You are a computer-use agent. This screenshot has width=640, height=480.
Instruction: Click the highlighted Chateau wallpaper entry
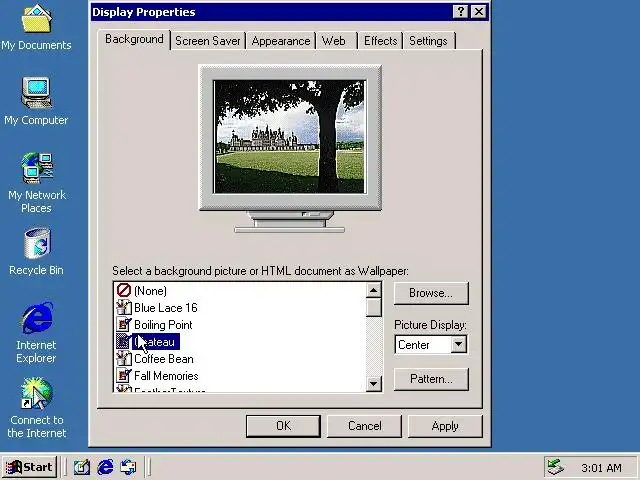(x=156, y=342)
